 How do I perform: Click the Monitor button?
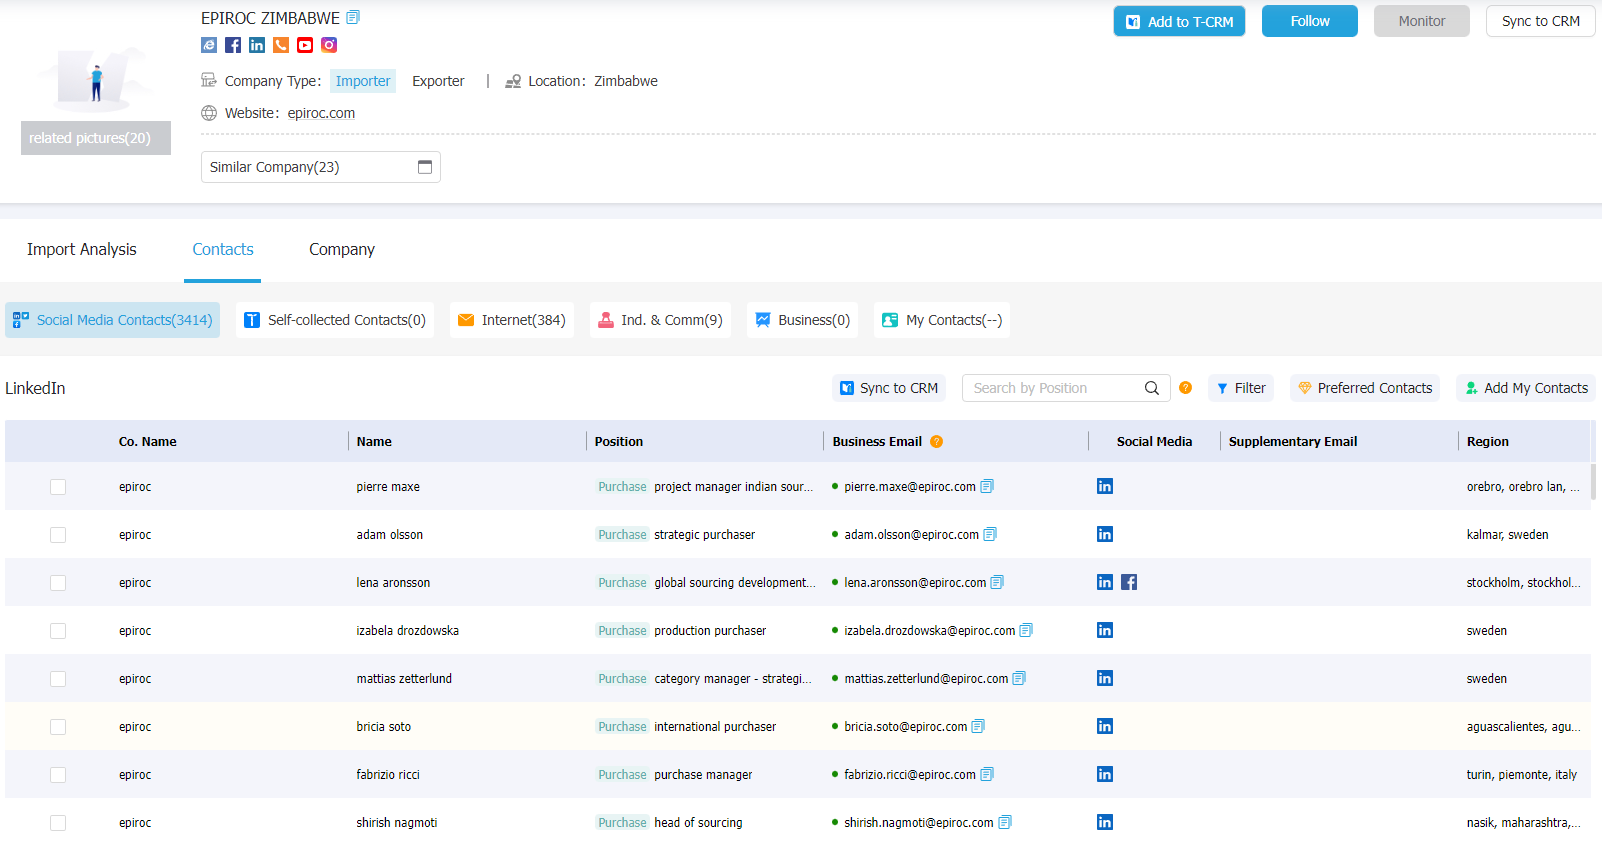click(1422, 21)
